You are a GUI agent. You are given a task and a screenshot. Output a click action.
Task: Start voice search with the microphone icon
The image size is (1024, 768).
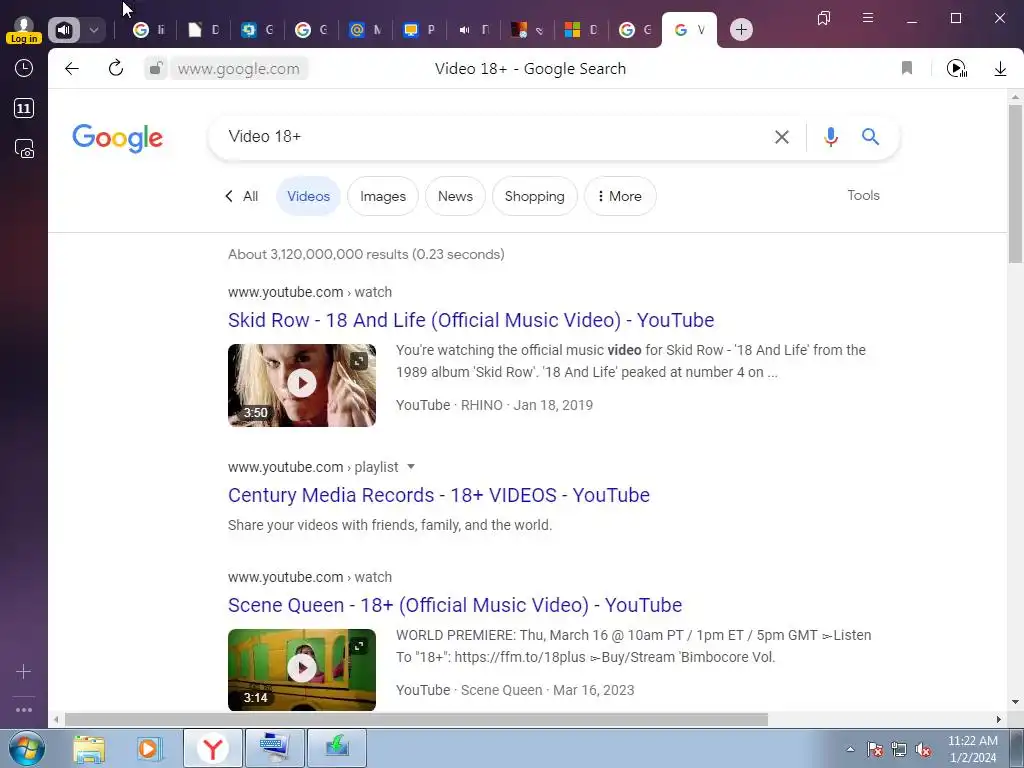tap(831, 136)
